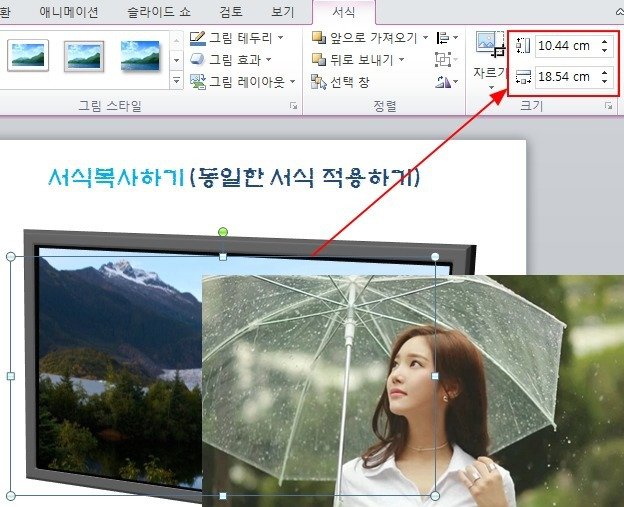This screenshot has width=624, height=507.
Task: Open the 크기 dialog launcher
Action: coord(608,105)
